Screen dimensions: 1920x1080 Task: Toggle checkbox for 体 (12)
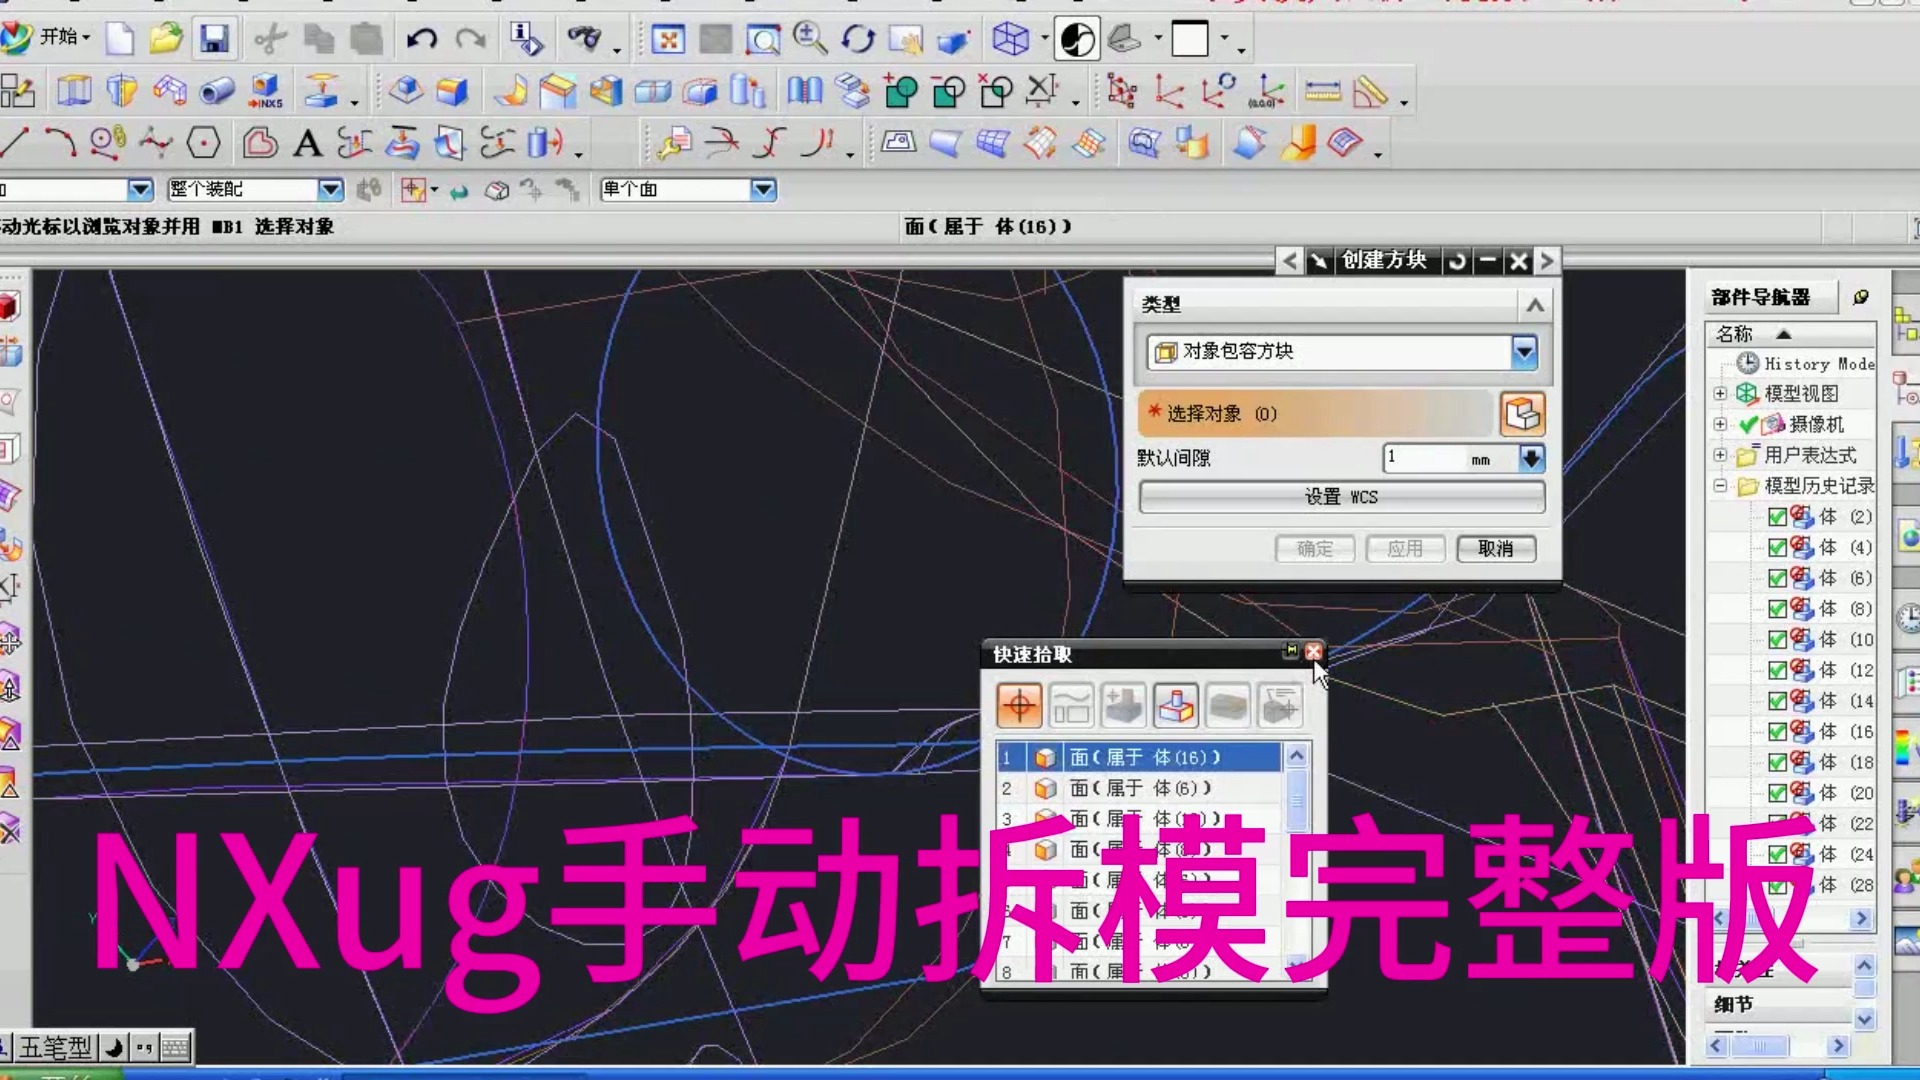click(x=1777, y=670)
